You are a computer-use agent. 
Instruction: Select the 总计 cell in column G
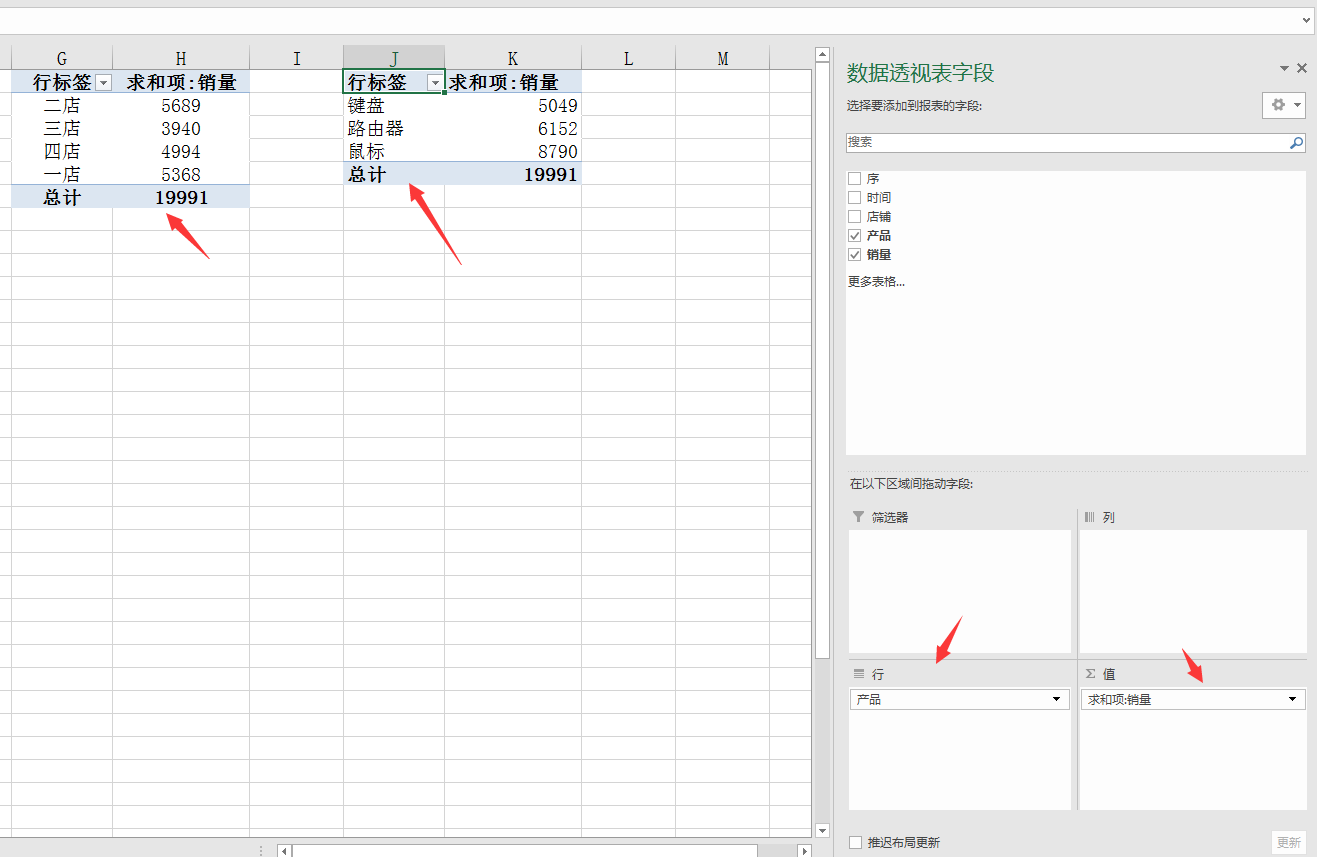(x=62, y=197)
